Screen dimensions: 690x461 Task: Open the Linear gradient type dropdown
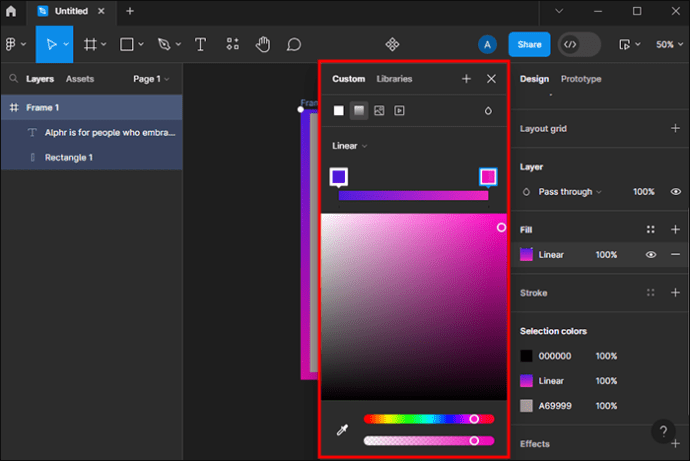pyautogui.click(x=350, y=146)
